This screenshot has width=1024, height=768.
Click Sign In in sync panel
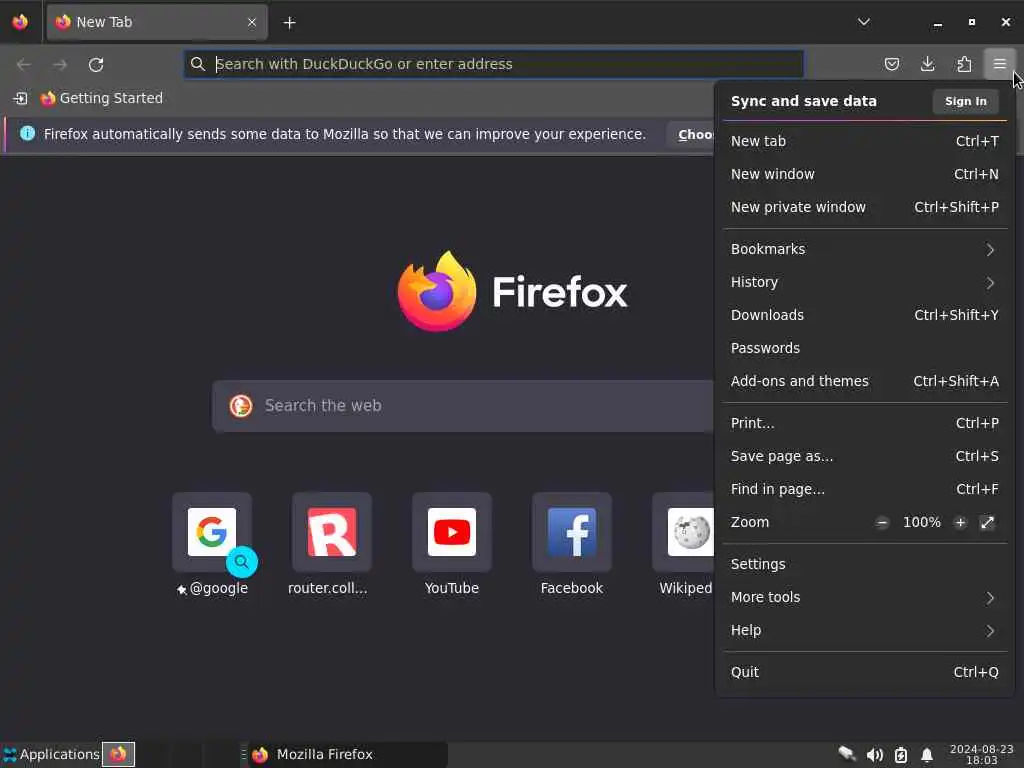pos(965,101)
